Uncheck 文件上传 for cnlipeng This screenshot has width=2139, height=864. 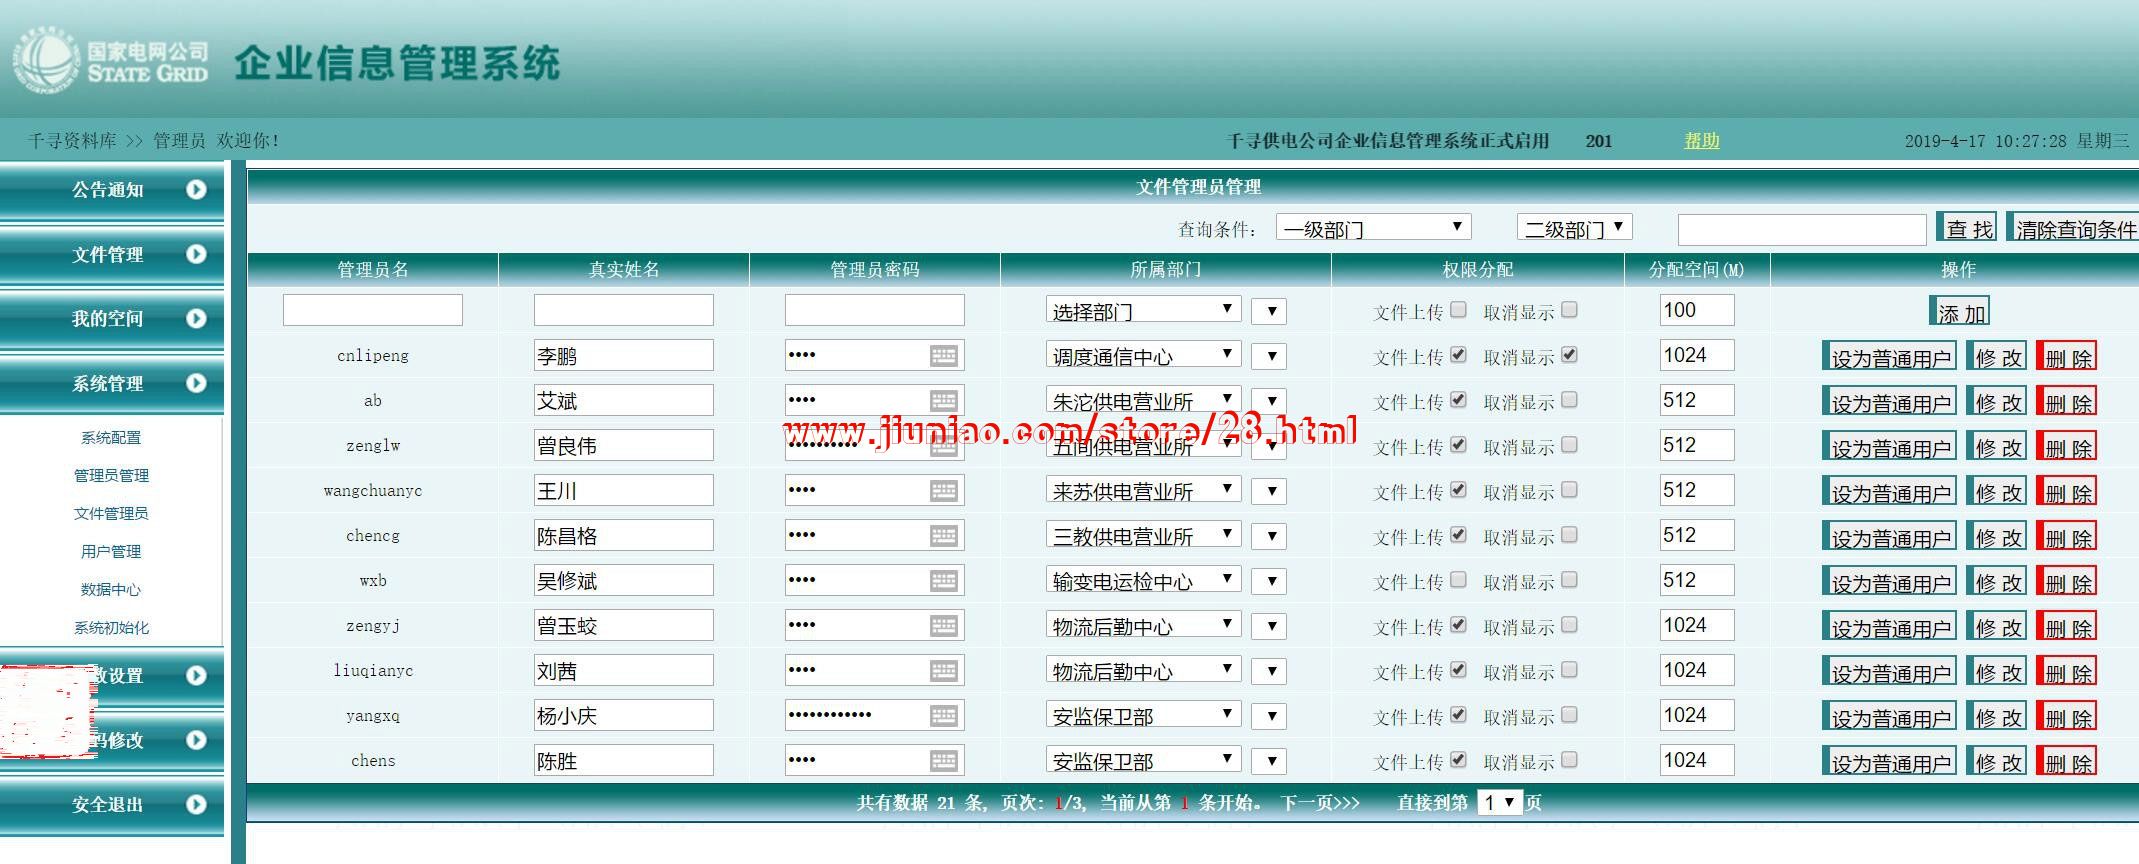click(1459, 355)
